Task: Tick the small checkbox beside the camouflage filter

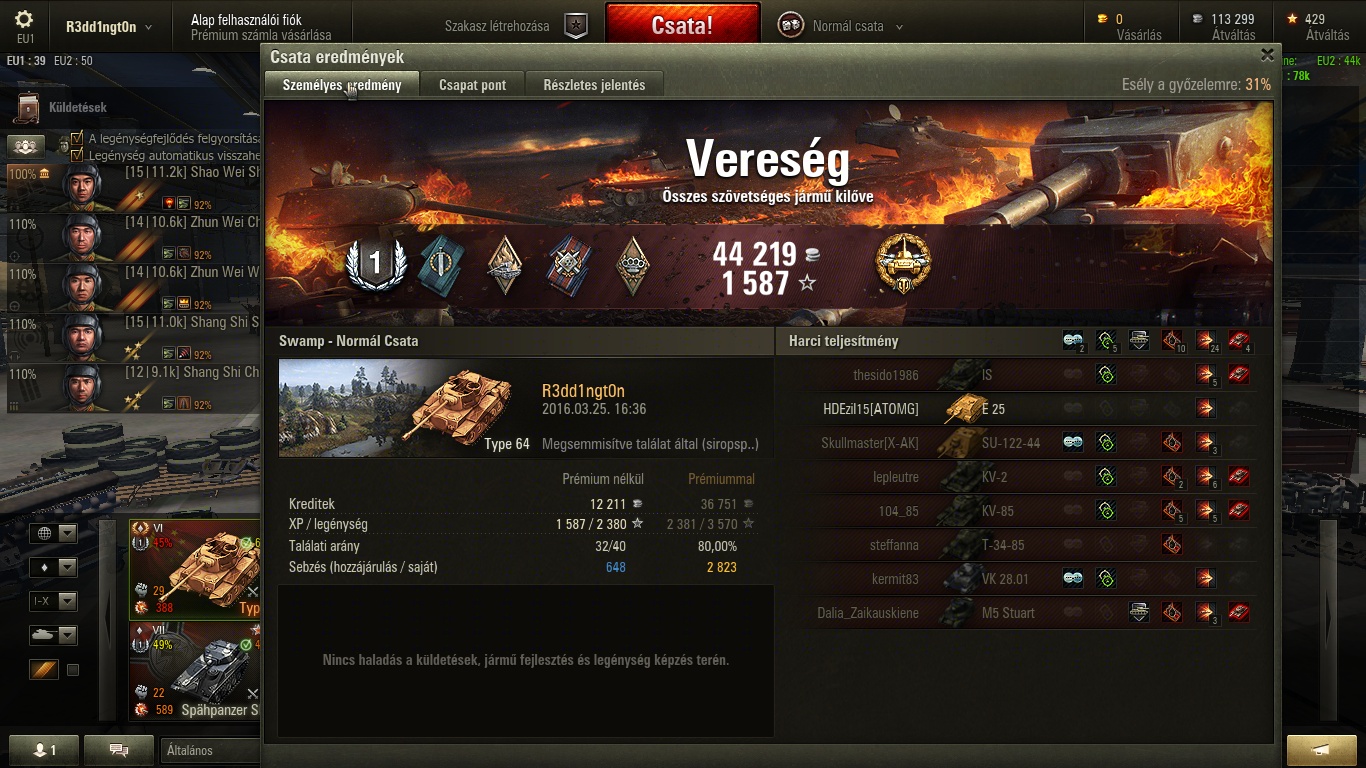Action: tap(73, 670)
